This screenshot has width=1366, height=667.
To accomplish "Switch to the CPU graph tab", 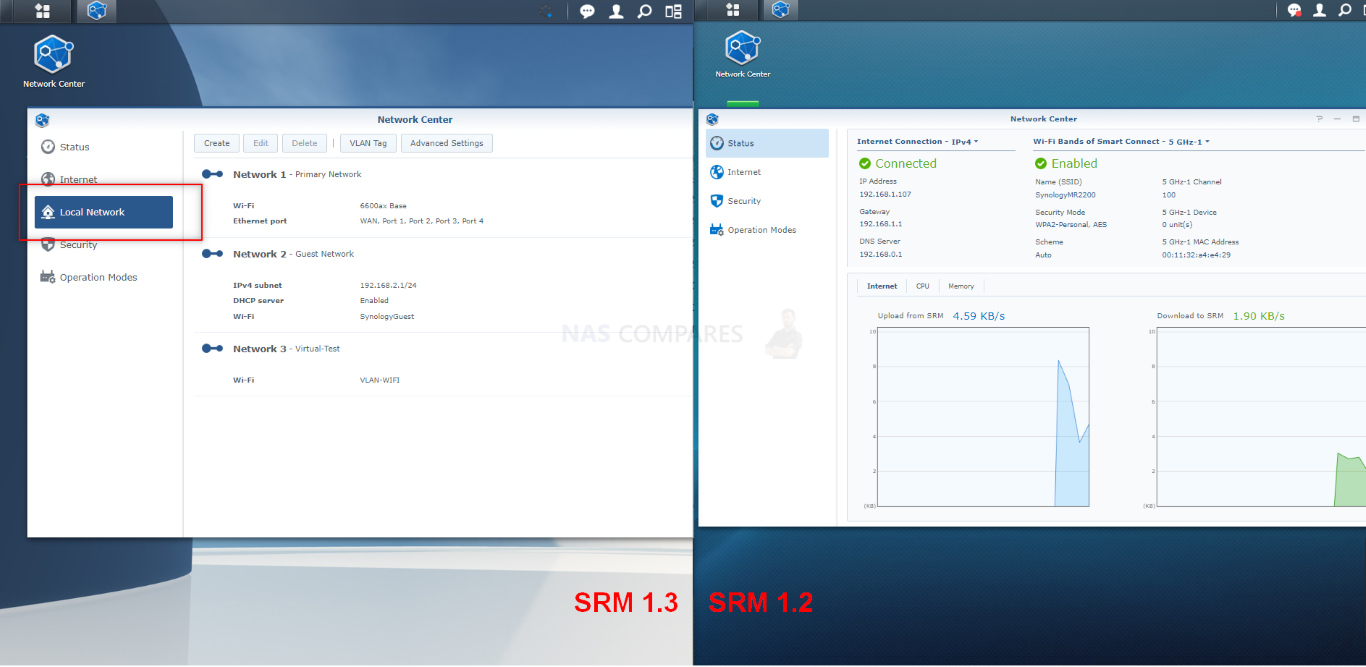I will point(923,286).
